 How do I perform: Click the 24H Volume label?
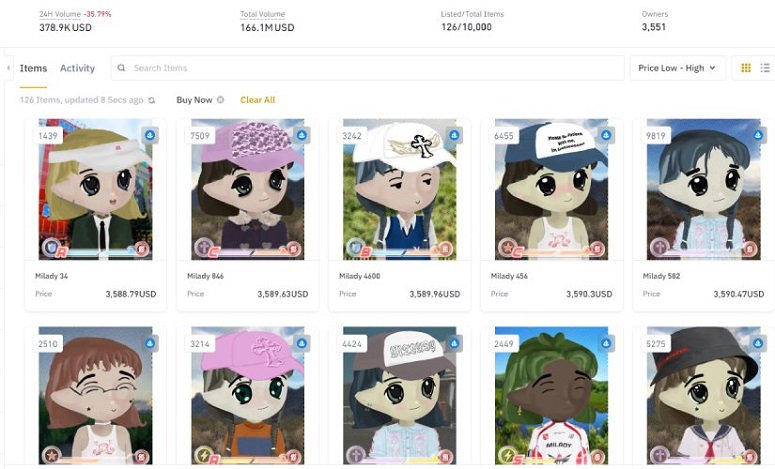click(x=58, y=14)
